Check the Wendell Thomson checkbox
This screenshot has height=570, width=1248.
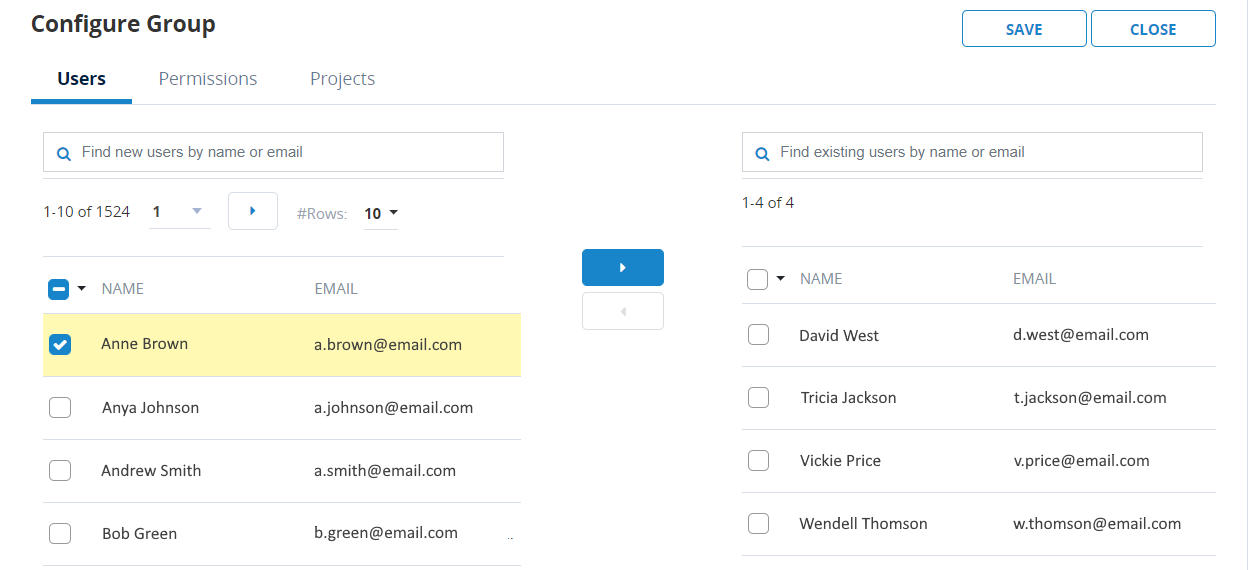pyautogui.click(x=758, y=523)
